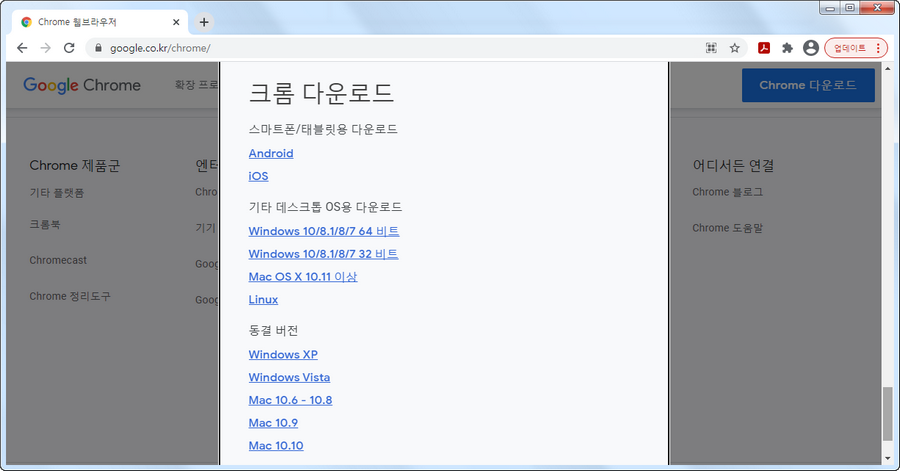The image size is (900, 471).
Task: Open the profile avatar icon
Action: pyautogui.click(x=810, y=48)
